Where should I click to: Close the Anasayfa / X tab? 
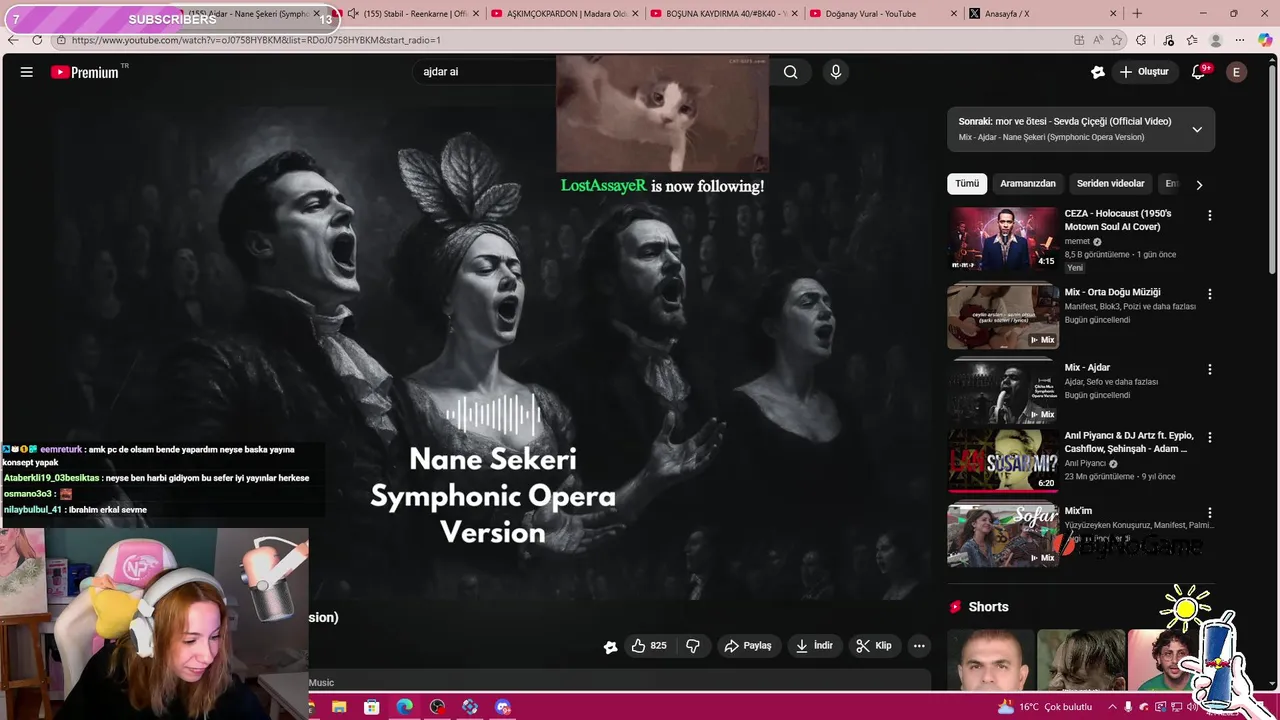tap(1113, 14)
